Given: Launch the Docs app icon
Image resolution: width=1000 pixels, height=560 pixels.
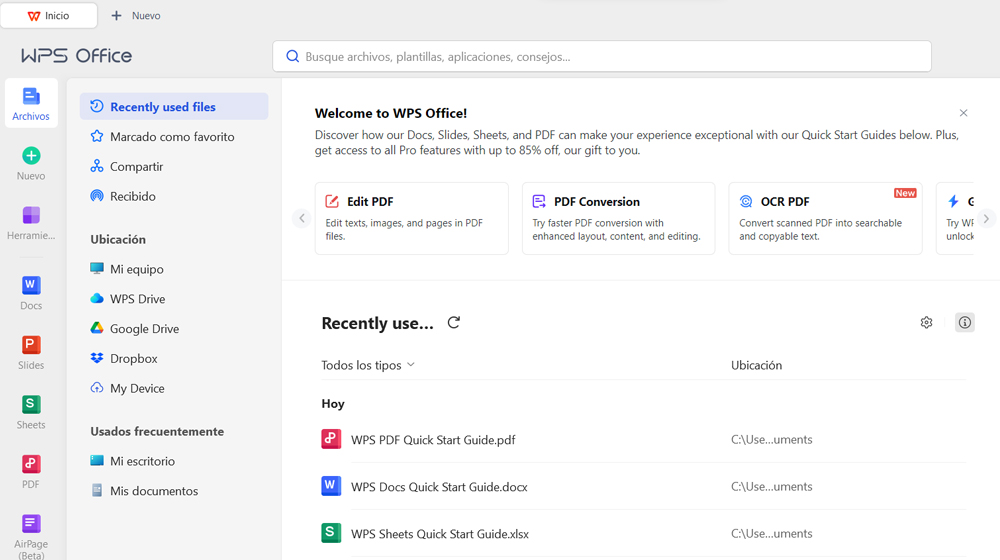Looking at the screenshot, I should (x=31, y=285).
